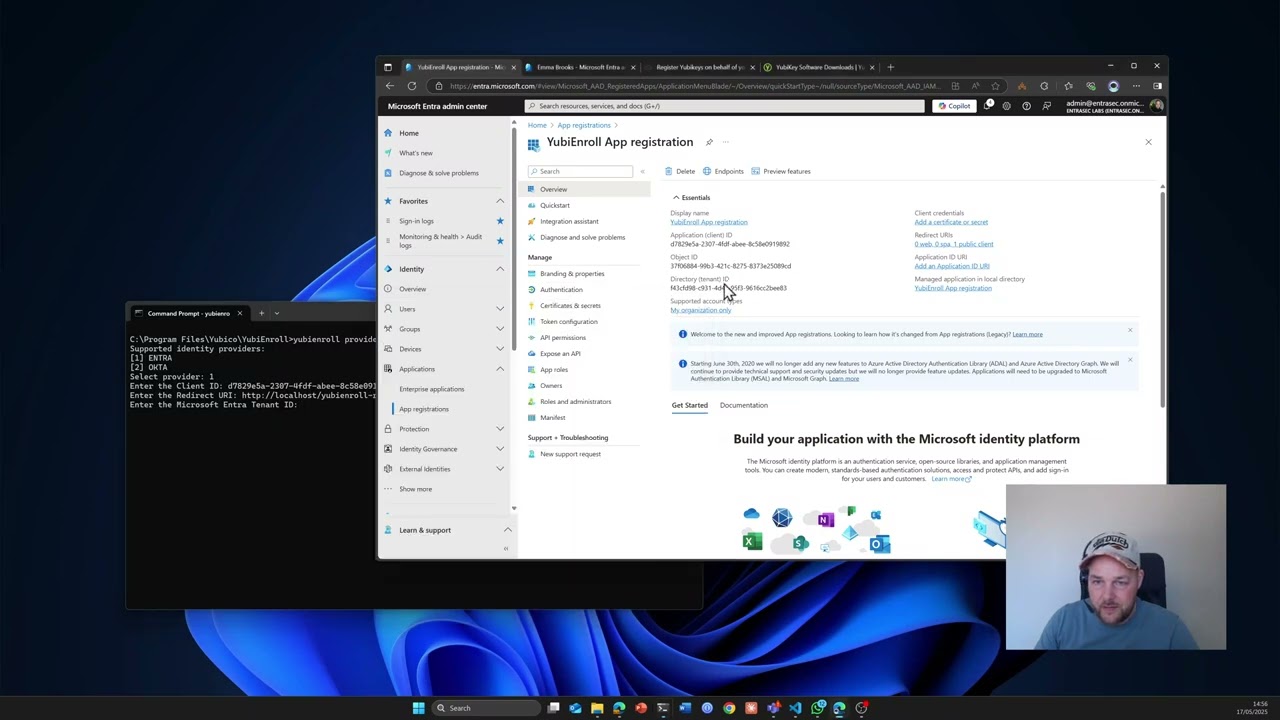Switch to YubiKey Software Downloads tab
This screenshot has width=1280, height=720.
point(820,67)
